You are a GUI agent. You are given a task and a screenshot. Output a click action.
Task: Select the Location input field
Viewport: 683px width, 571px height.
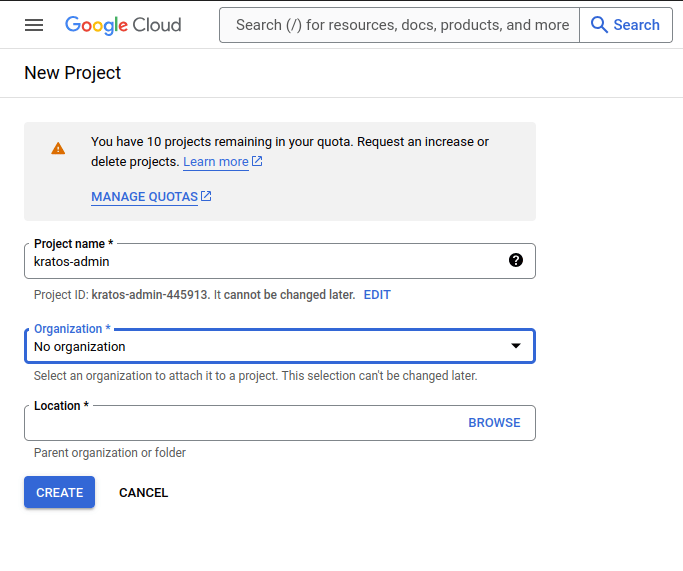[240, 423]
